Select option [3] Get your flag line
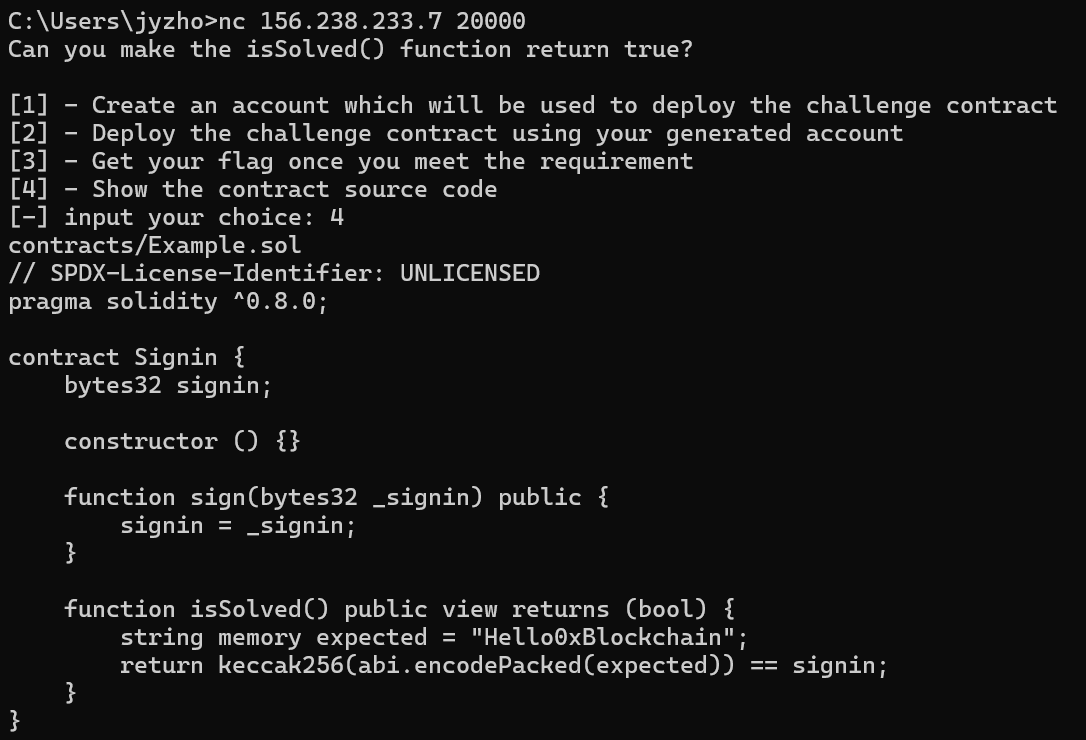Screen dimensions: 1086x740 (350, 161)
